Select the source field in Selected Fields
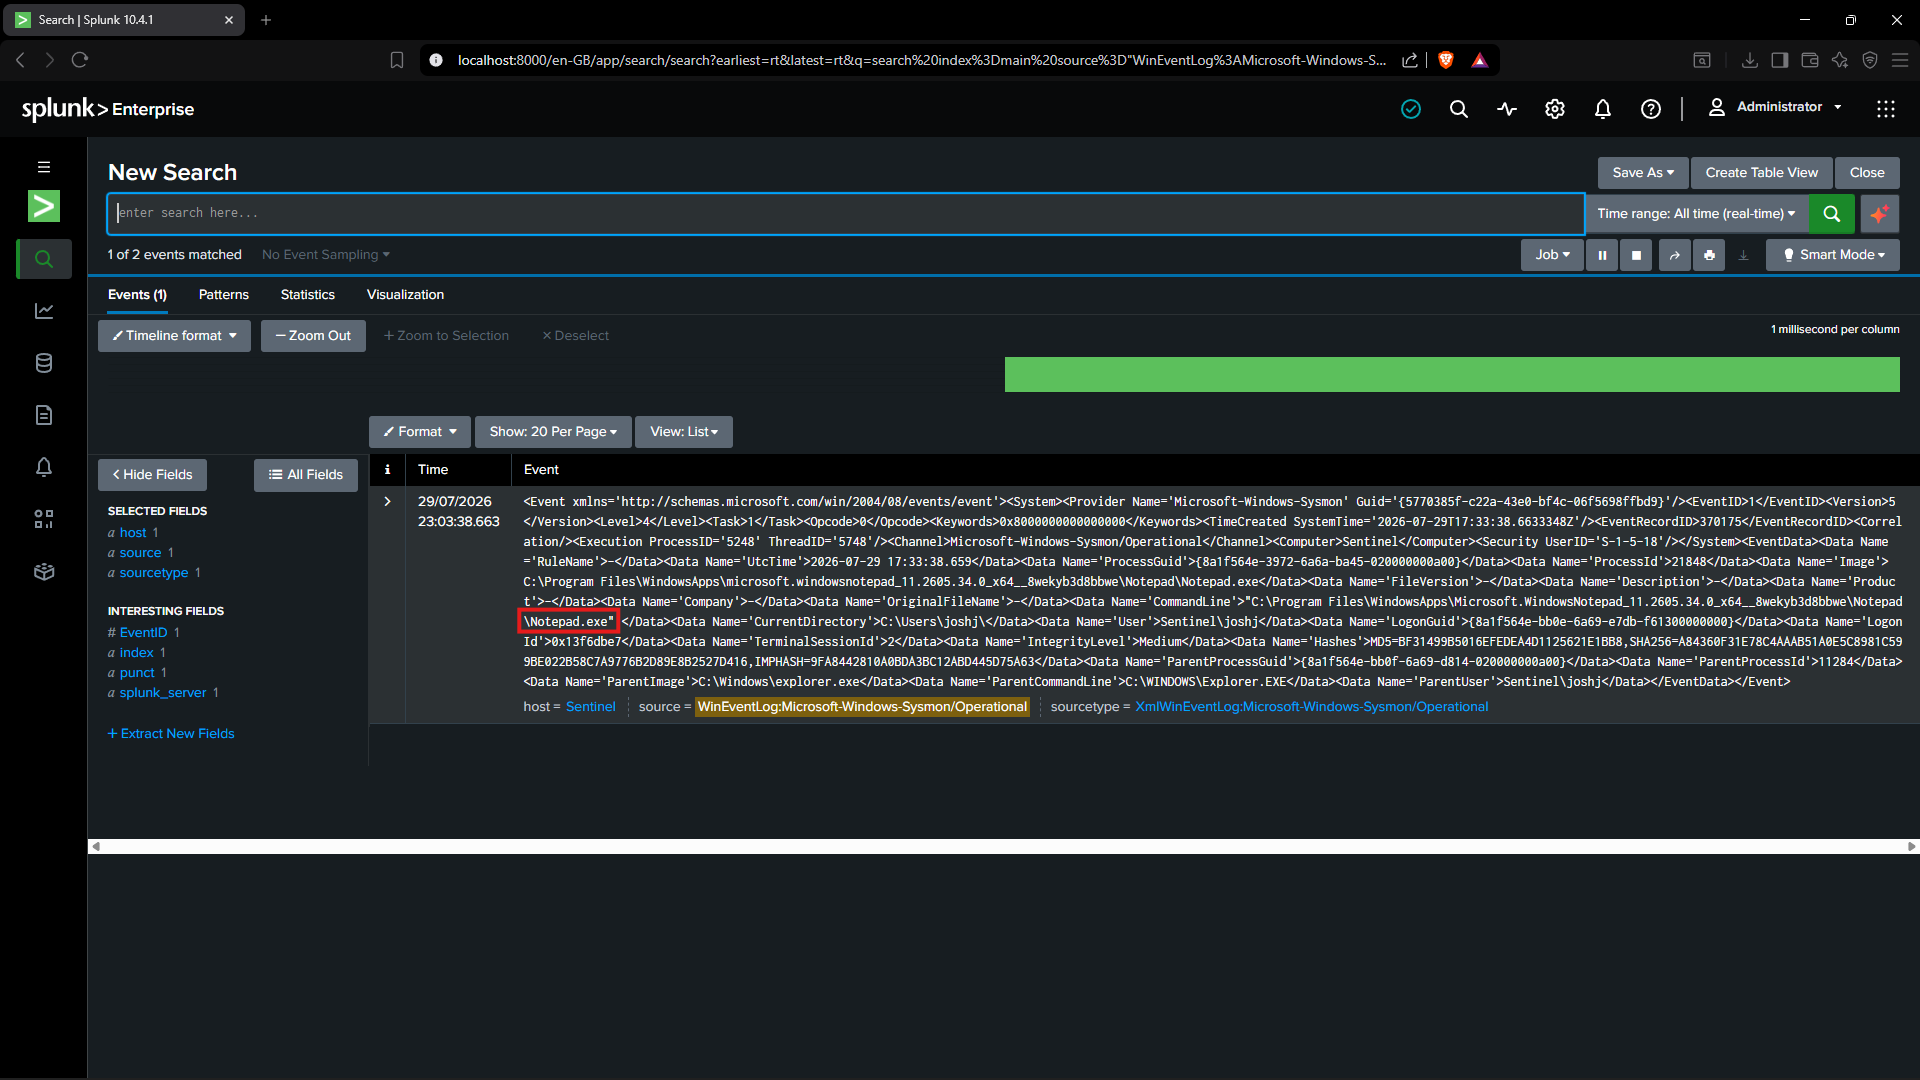Image resolution: width=1920 pixels, height=1080 pixels. tap(140, 553)
